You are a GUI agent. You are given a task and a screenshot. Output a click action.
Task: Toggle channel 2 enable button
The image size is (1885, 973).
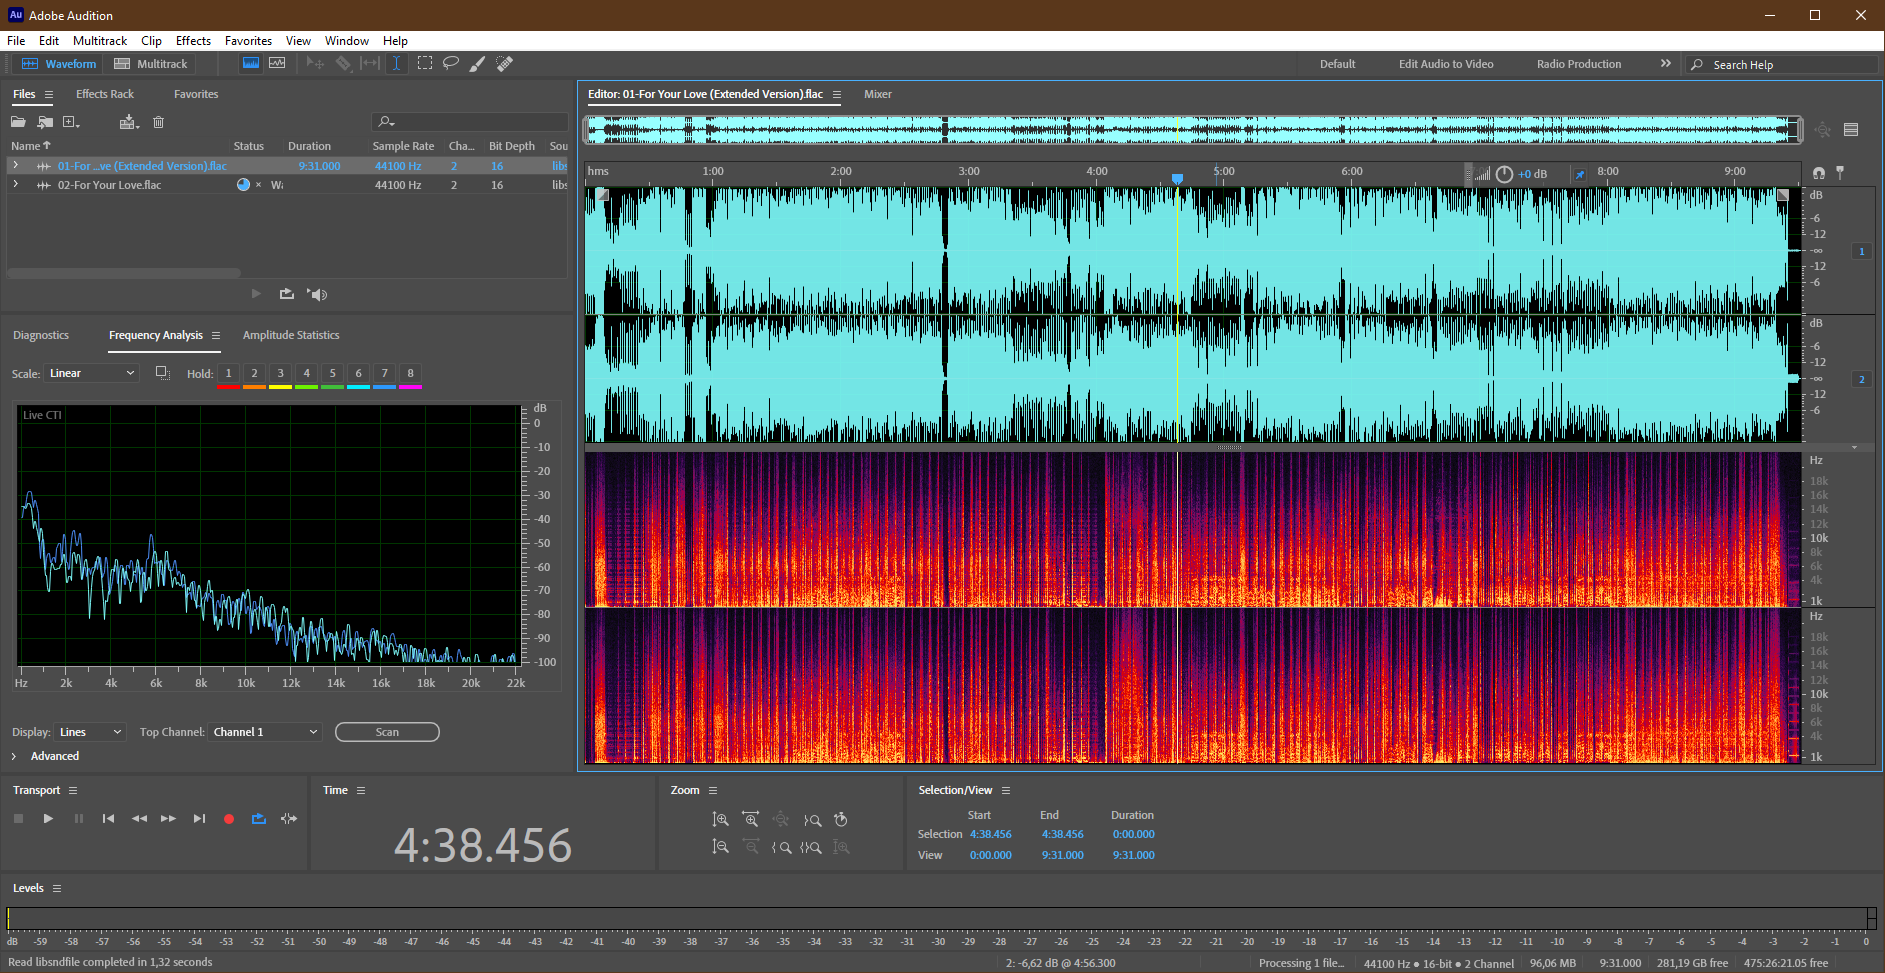point(1861,379)
